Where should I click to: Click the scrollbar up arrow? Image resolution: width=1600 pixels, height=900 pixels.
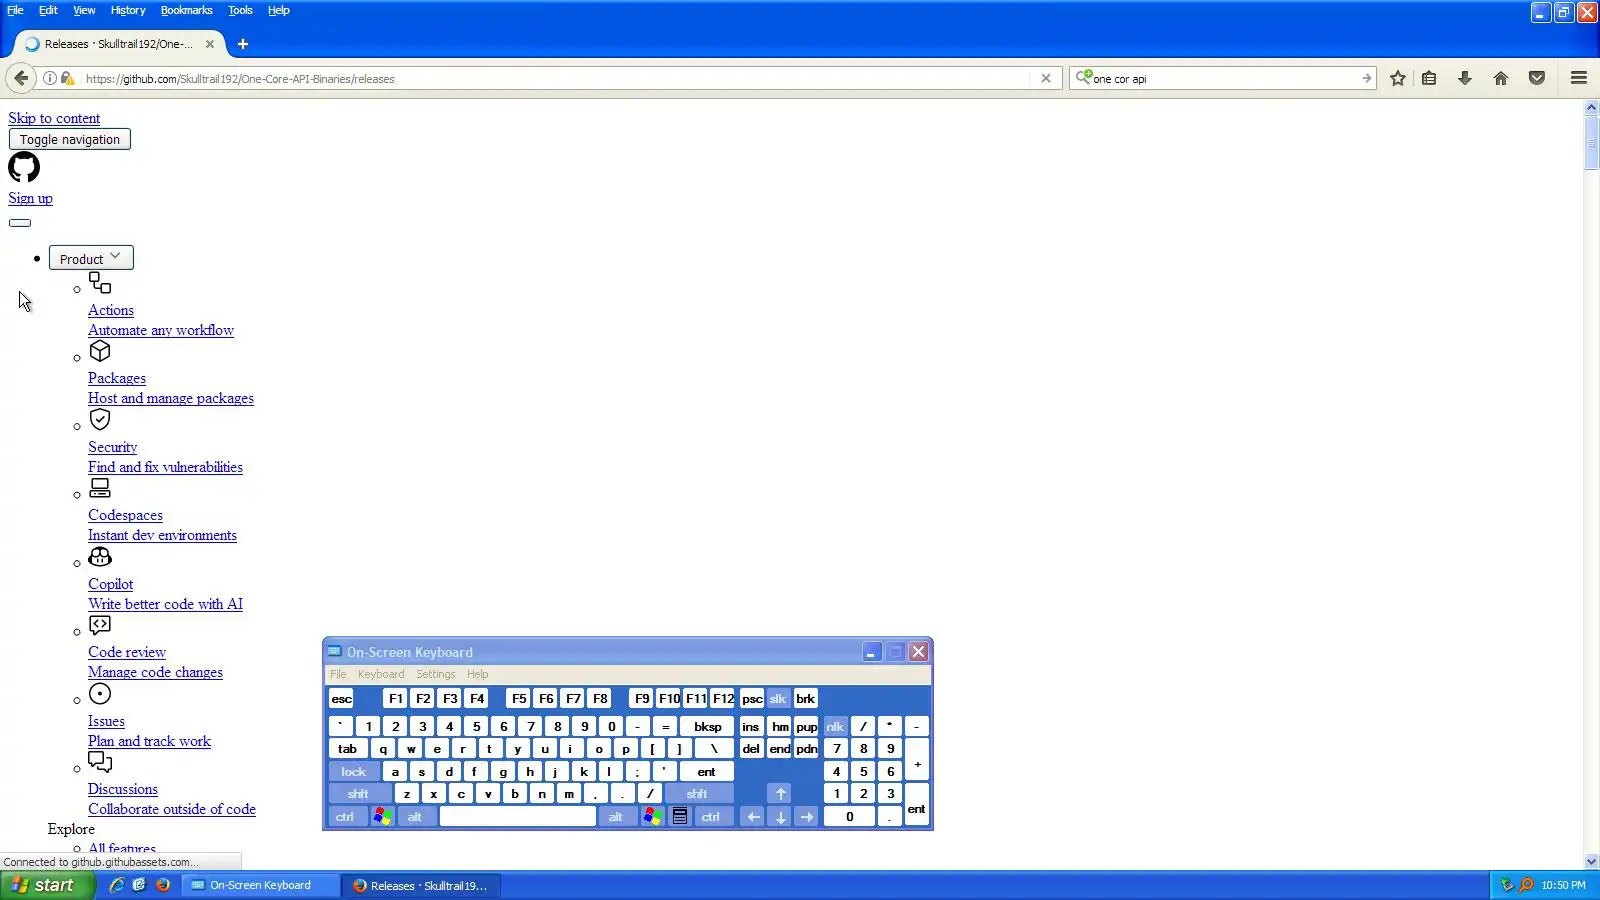(1592, 107)
